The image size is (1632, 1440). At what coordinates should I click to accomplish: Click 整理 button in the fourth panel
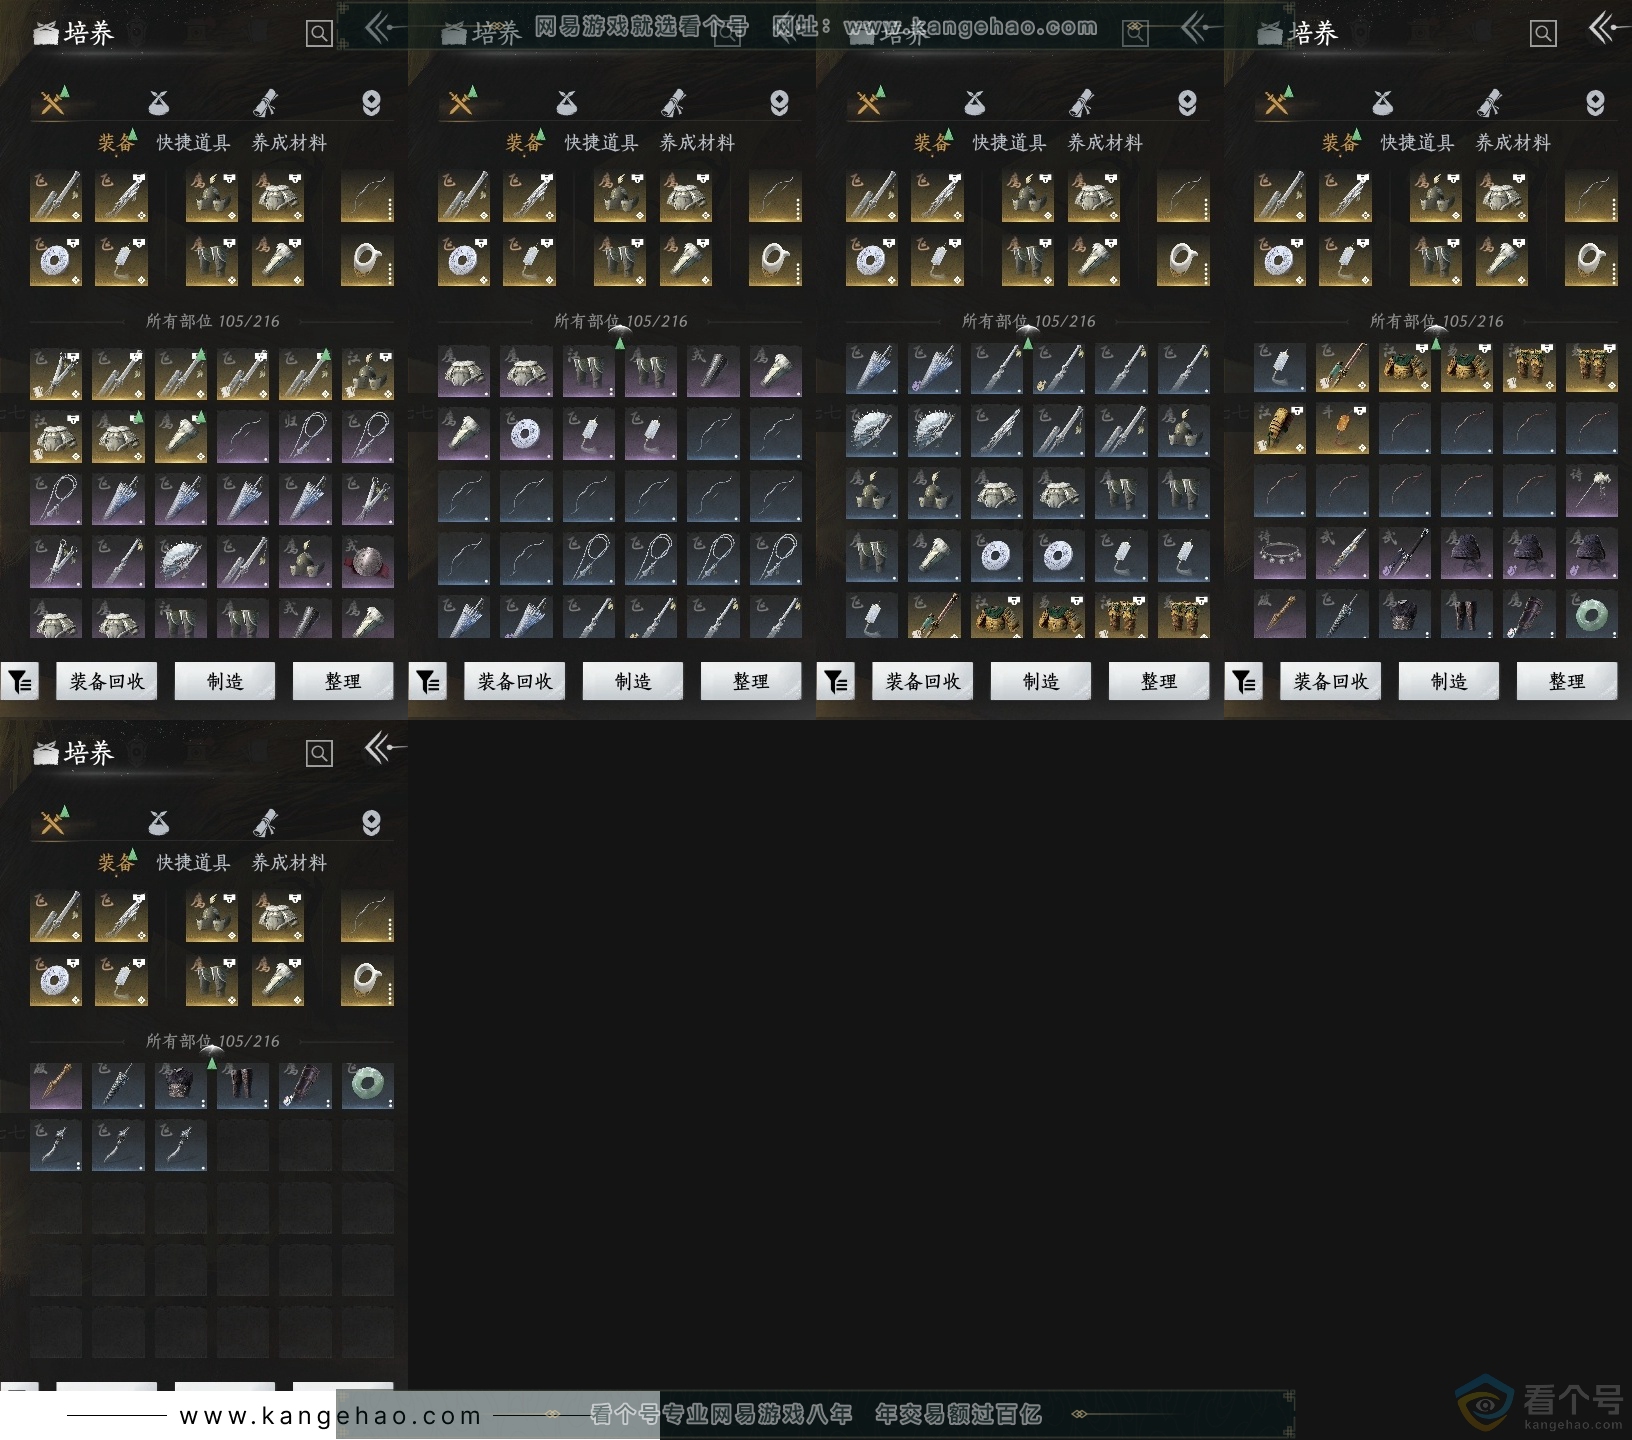pyautogui.click(x=1567, y=681)
